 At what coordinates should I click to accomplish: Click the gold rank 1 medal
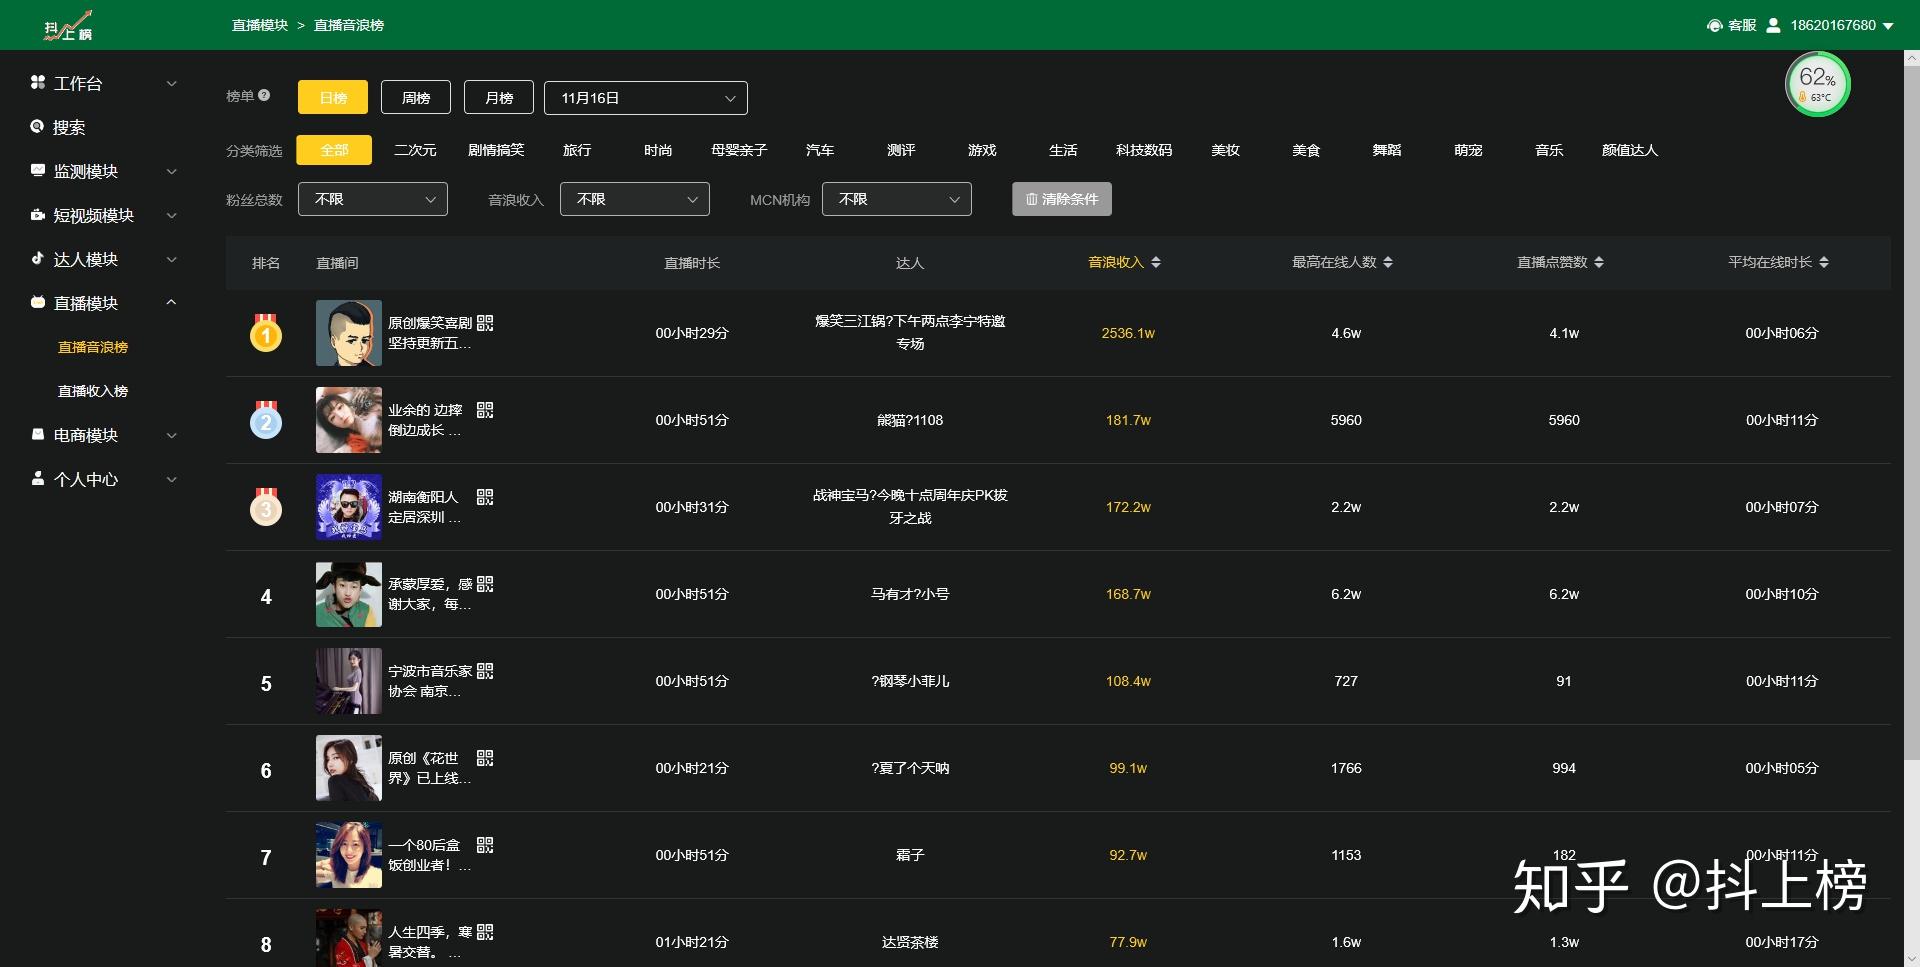(266, 333)
